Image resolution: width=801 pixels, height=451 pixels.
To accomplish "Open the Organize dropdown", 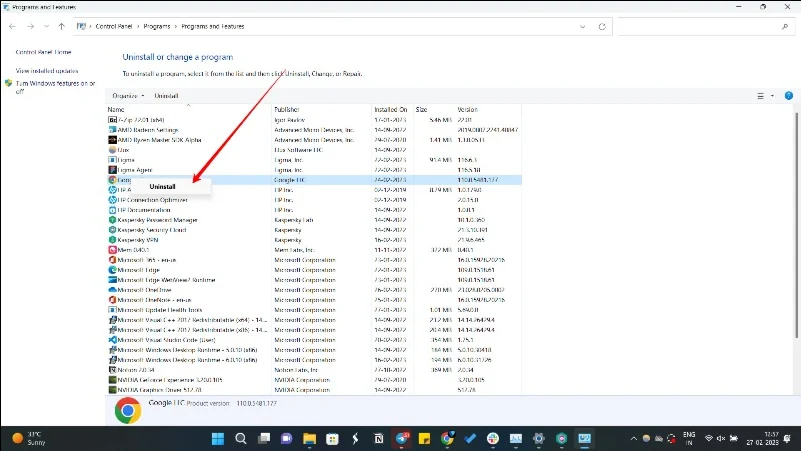I will [x=128, y=96].
